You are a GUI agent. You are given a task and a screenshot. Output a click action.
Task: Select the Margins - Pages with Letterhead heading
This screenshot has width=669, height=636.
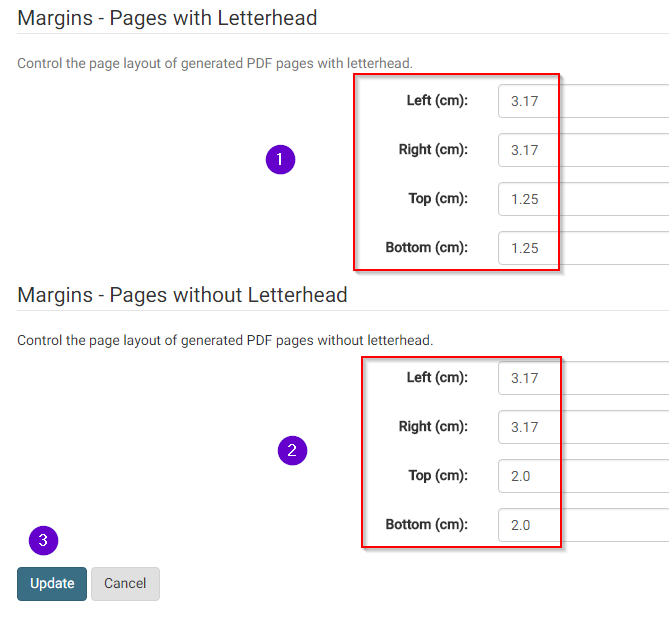click(167, 18)
